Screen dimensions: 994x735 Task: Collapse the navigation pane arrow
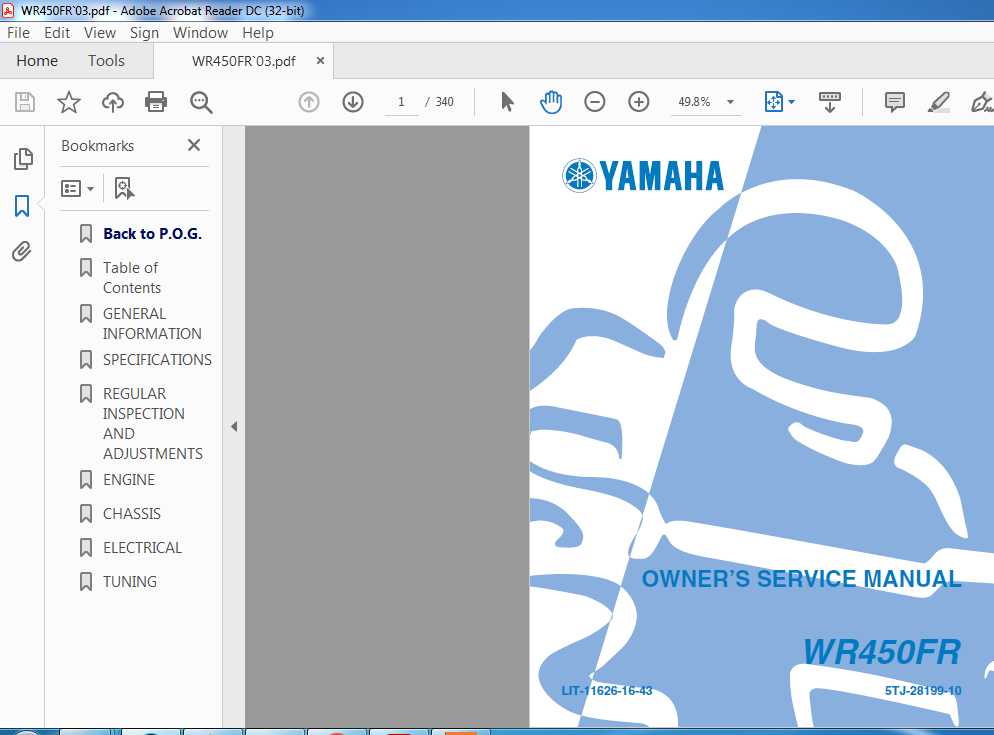pyautogui.click(x=234, y=427)
